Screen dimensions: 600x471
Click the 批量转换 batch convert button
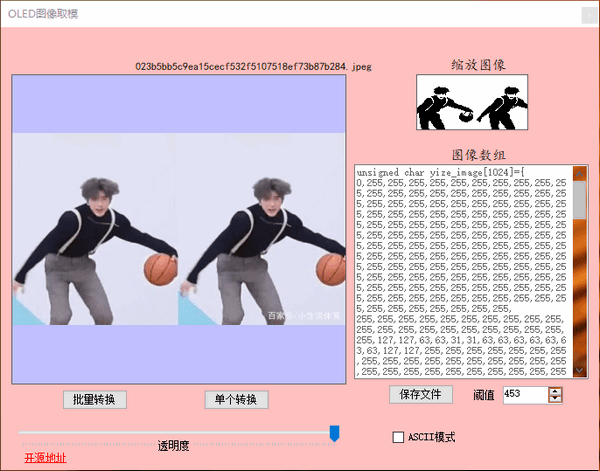point(95,399)
